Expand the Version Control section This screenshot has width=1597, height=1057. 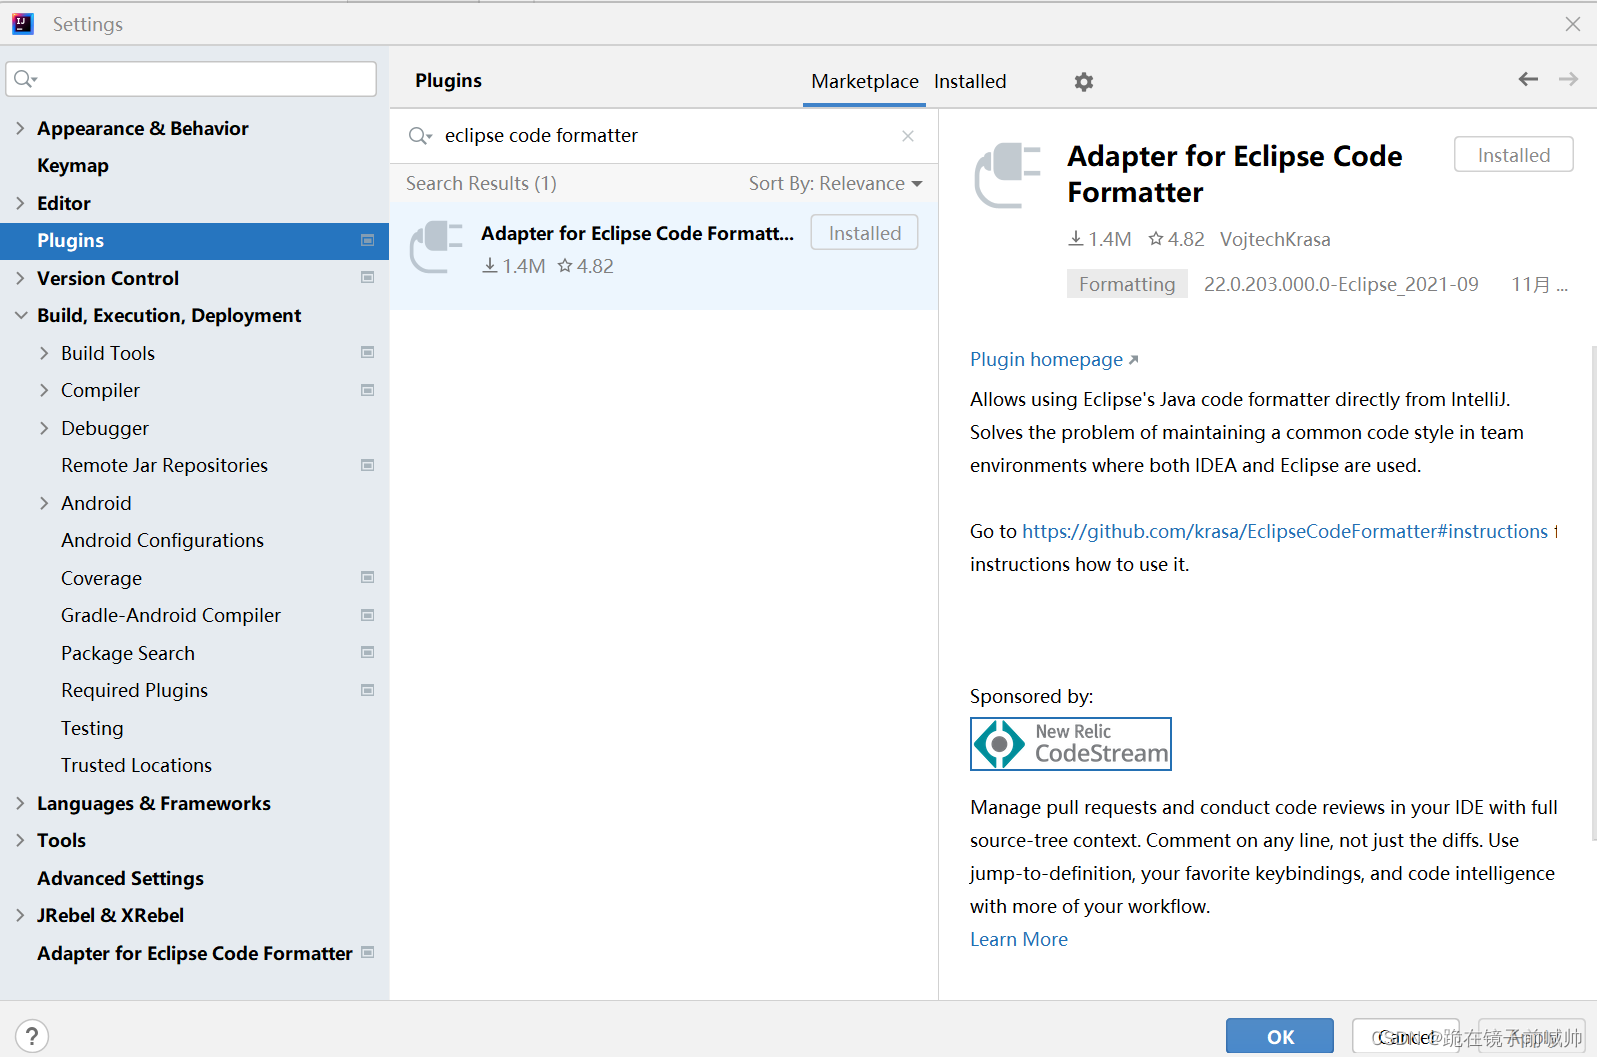20,278
